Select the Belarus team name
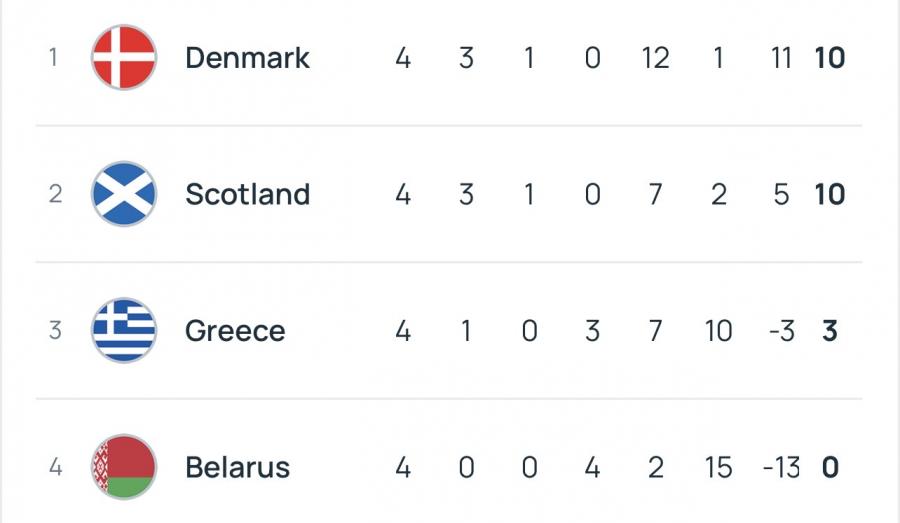The height and width of the screenshot is (523, 900). tap(237, 467)
